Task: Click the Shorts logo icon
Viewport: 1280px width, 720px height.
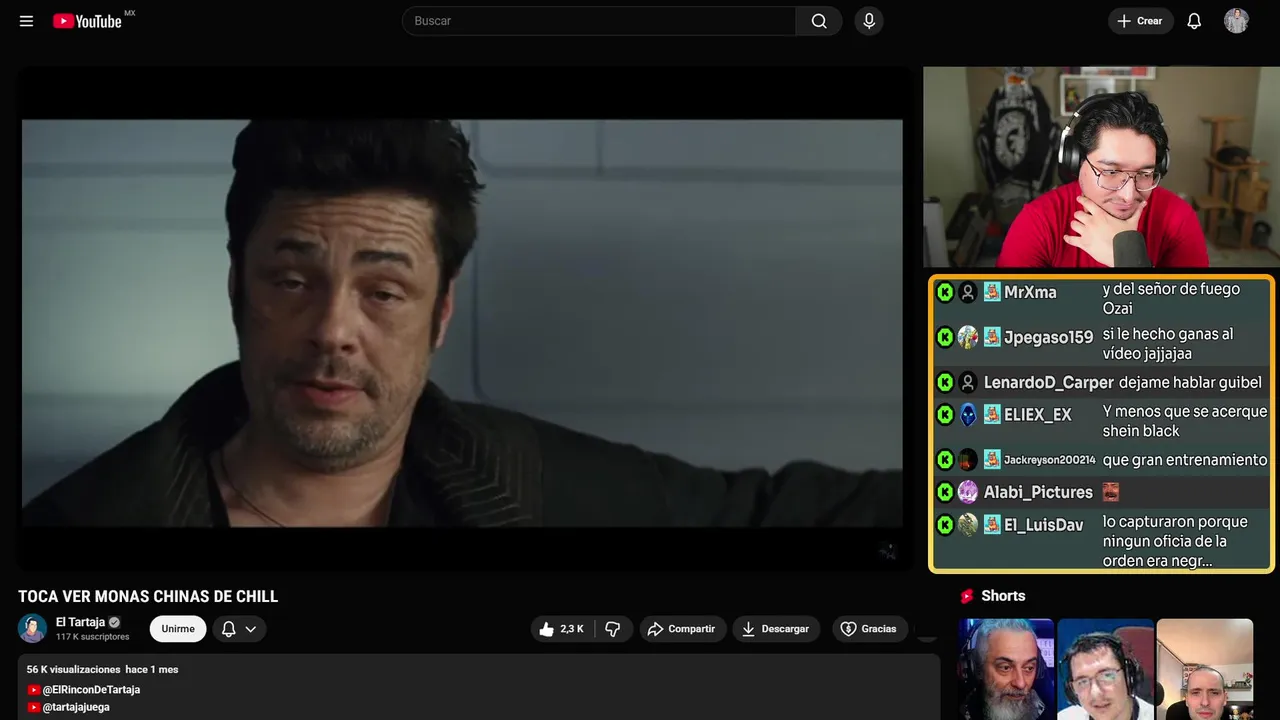Action: coord(967,596)
